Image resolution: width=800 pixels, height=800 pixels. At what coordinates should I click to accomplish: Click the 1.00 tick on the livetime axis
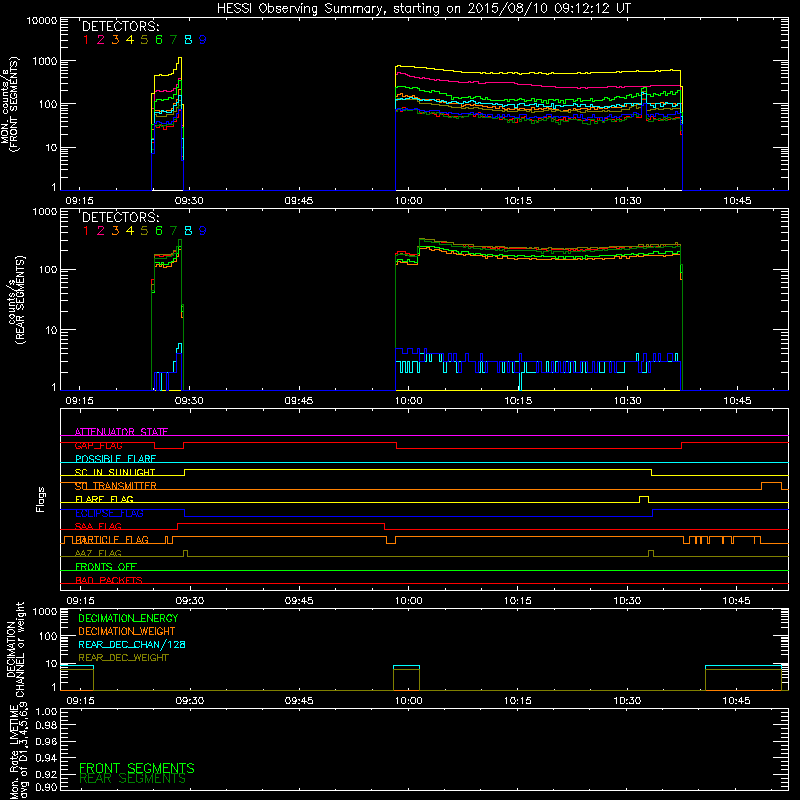[x=46, y=712]
